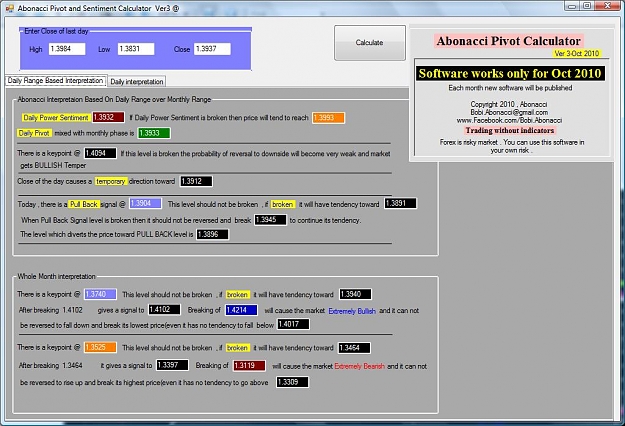Click the tendency value 1.3891

tap(401, 203)
